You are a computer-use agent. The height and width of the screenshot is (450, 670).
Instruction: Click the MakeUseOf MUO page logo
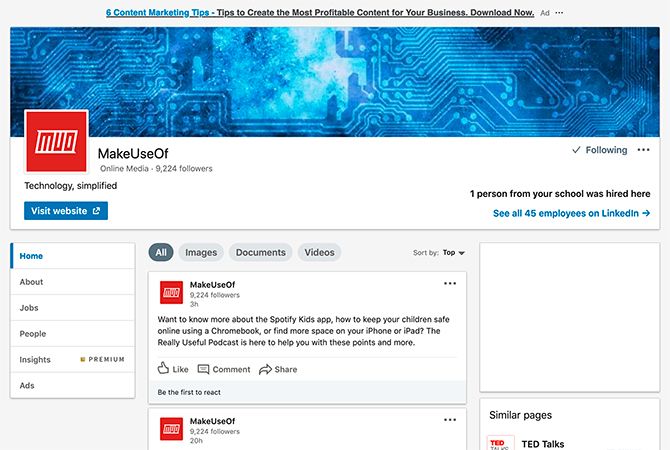(x=56, y=141)
